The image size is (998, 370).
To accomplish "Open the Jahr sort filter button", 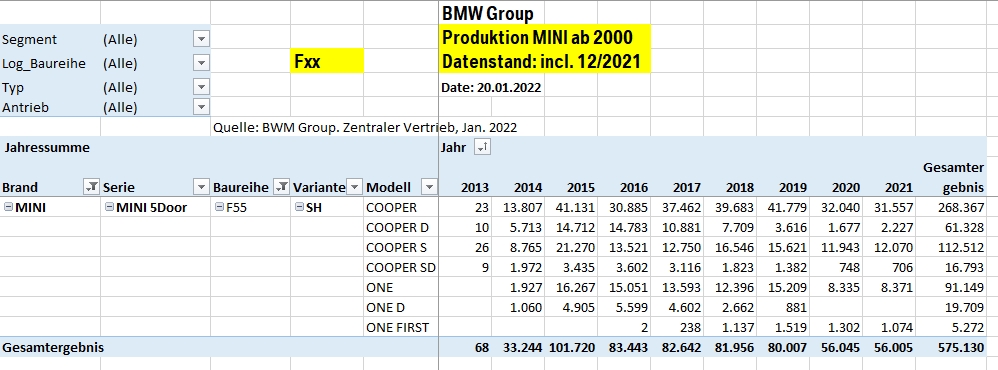I will pos(482,148).
